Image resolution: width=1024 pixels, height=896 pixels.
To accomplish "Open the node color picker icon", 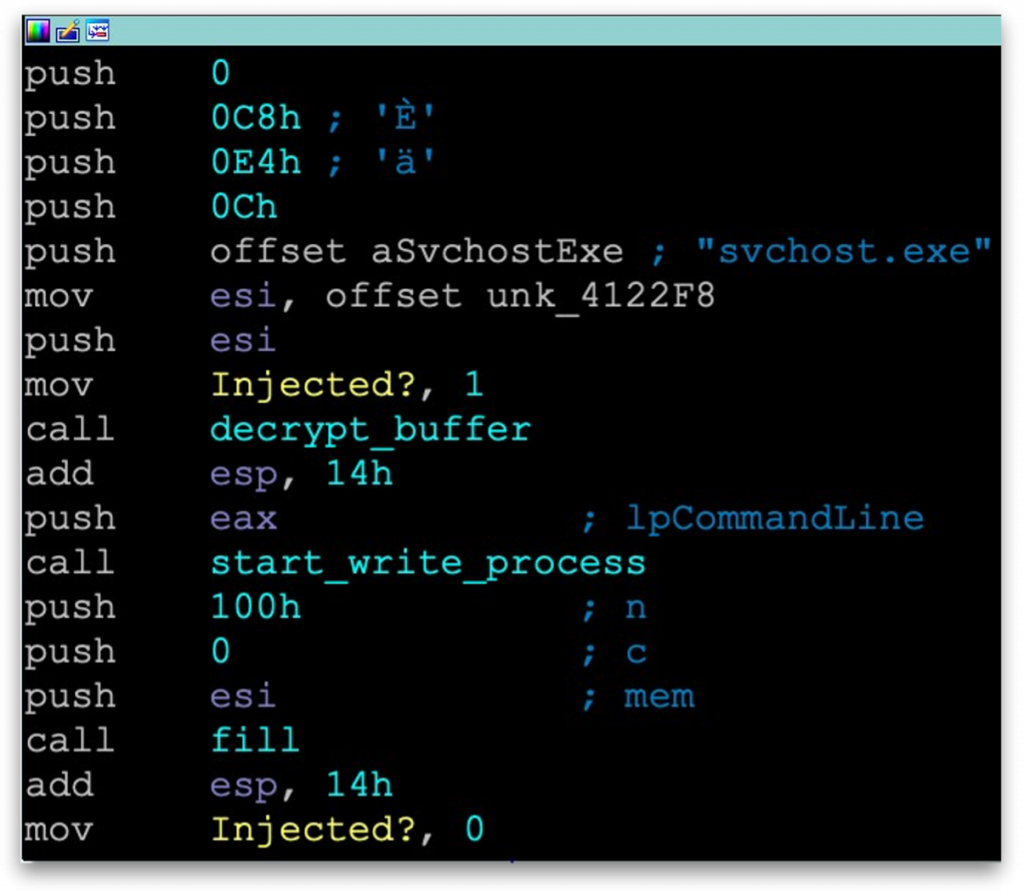I will pos(37,31).
